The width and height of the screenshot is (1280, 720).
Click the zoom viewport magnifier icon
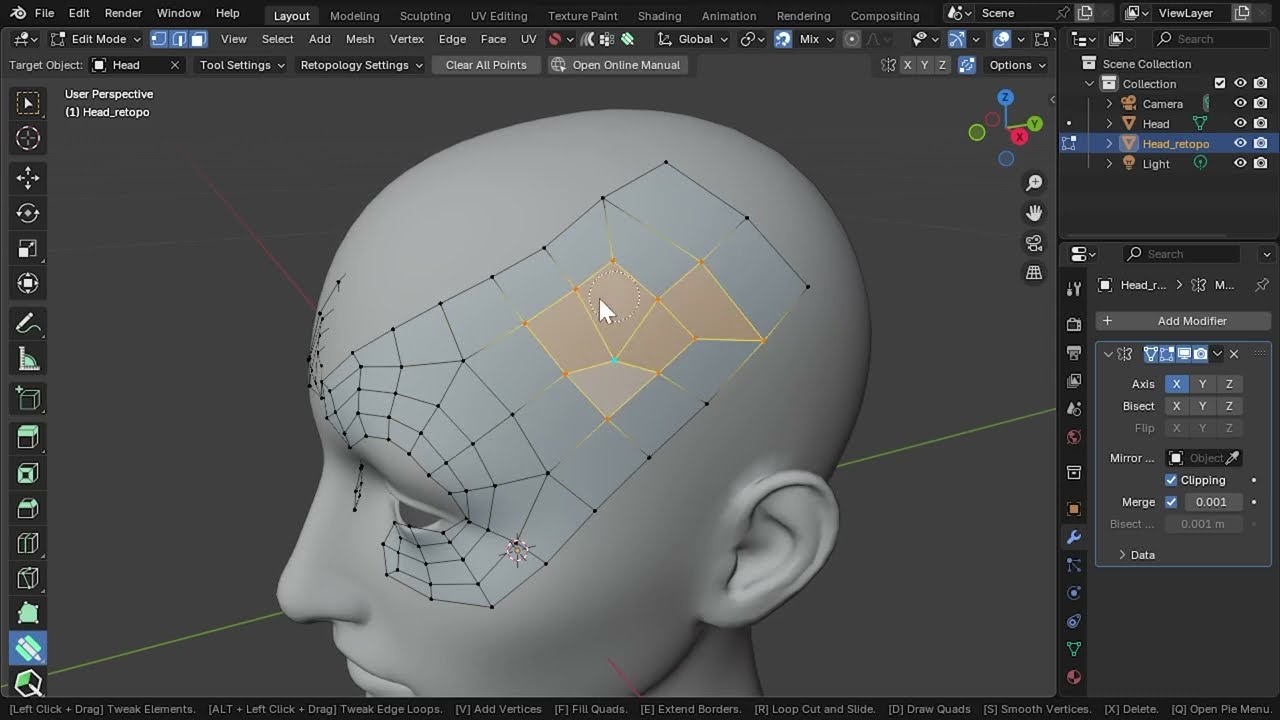pyautogui.click(x=1034, y=183)
